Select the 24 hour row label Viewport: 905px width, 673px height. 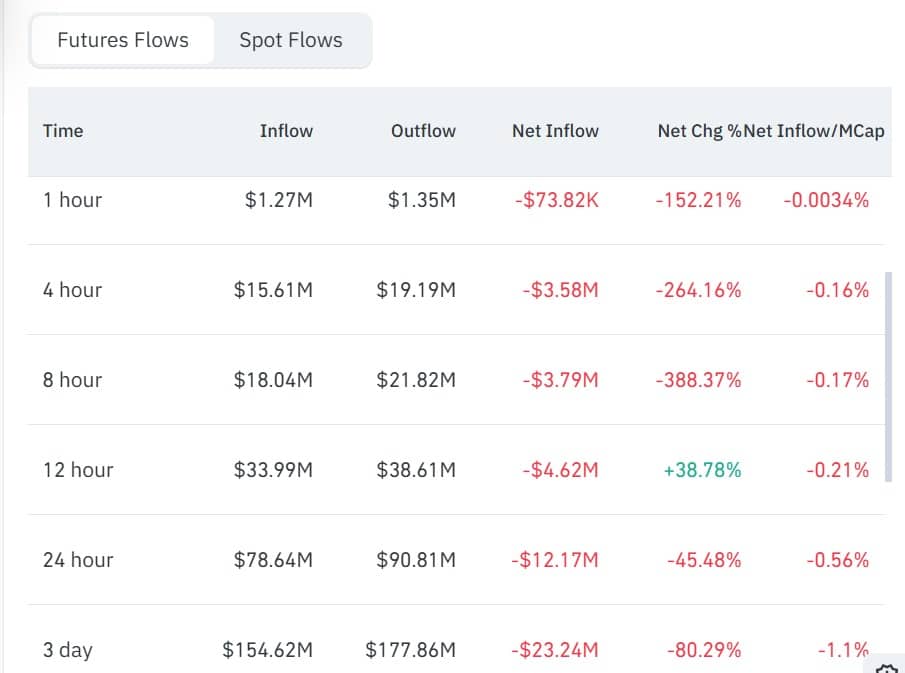(x=78, y=560)
